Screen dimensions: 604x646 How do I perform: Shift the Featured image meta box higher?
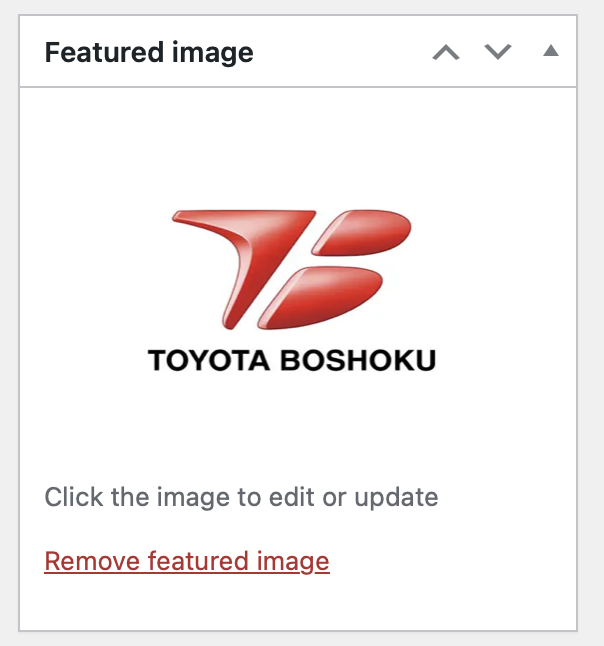click(446, 52)
